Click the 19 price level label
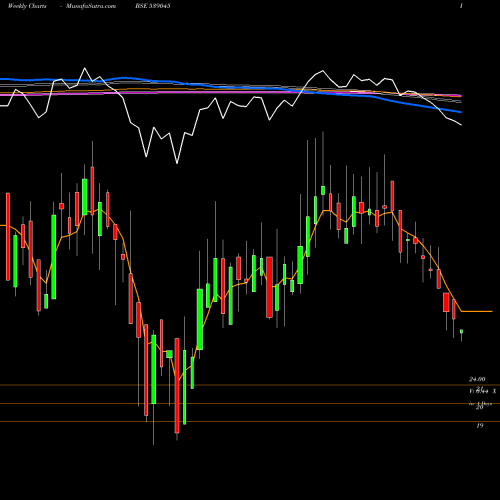Image resolution: width=500 pixels, height=500 pixels. (480, 426)
